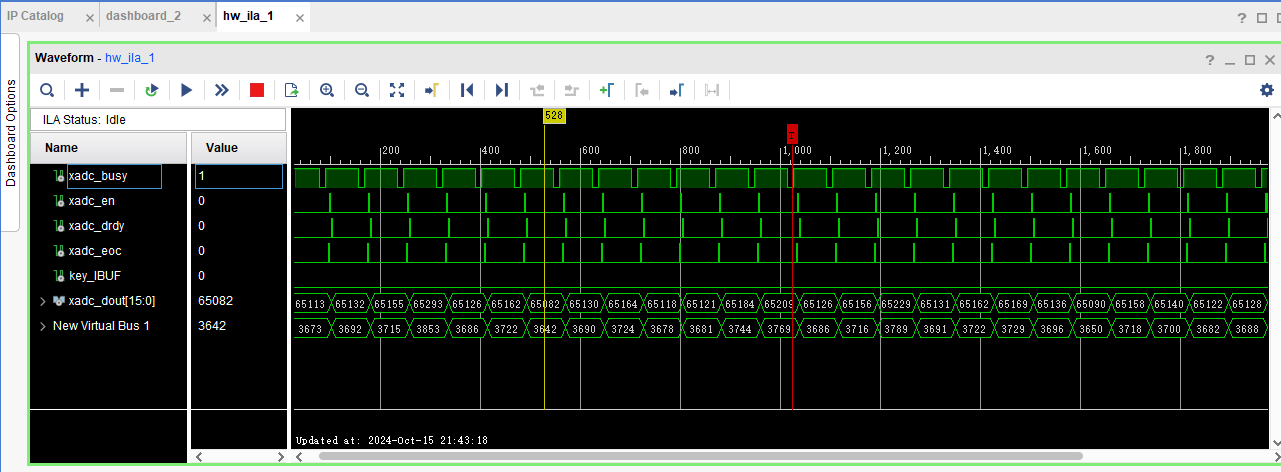The width and height of the screenshot is (1281, 472).
Task: Go to the first time point
Action: [467, 90]
